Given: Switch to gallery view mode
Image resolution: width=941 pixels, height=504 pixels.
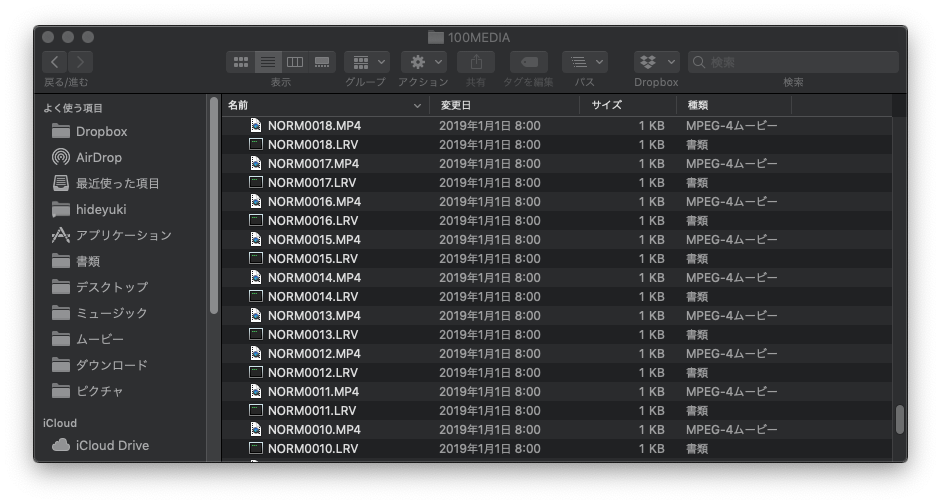Looking at the screenshot, I should click(x=322, y=62).
